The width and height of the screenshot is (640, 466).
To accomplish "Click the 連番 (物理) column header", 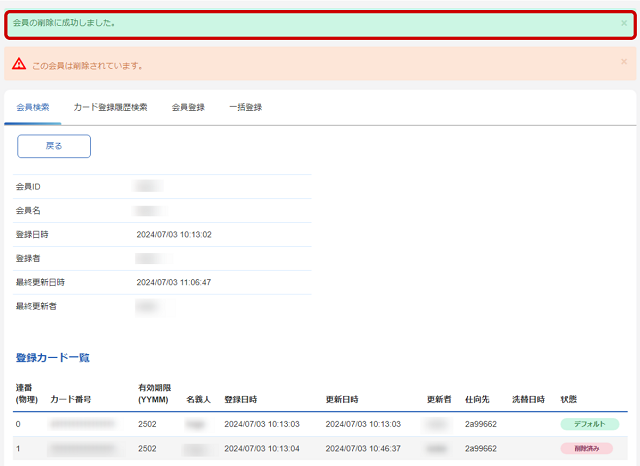I will pos(27,394).
